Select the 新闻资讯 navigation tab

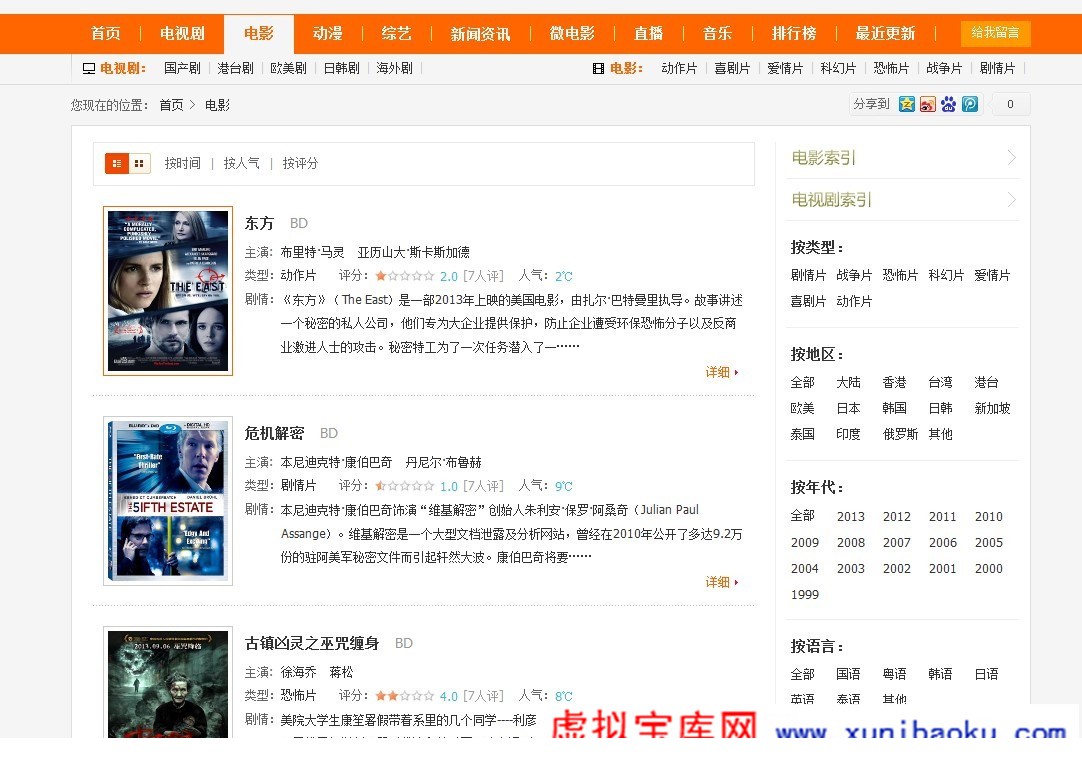480,33
